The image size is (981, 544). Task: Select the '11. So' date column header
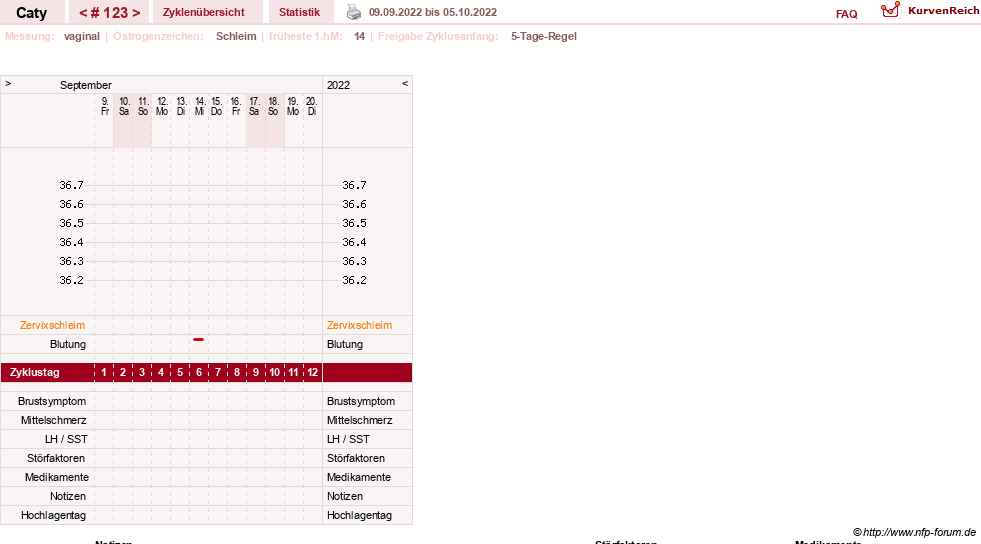point(143,106)
